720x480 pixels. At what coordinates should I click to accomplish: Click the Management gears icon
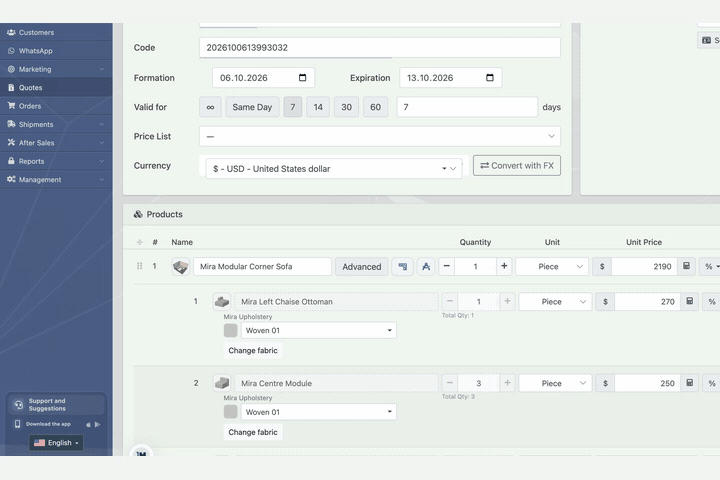tap(11, 179)
